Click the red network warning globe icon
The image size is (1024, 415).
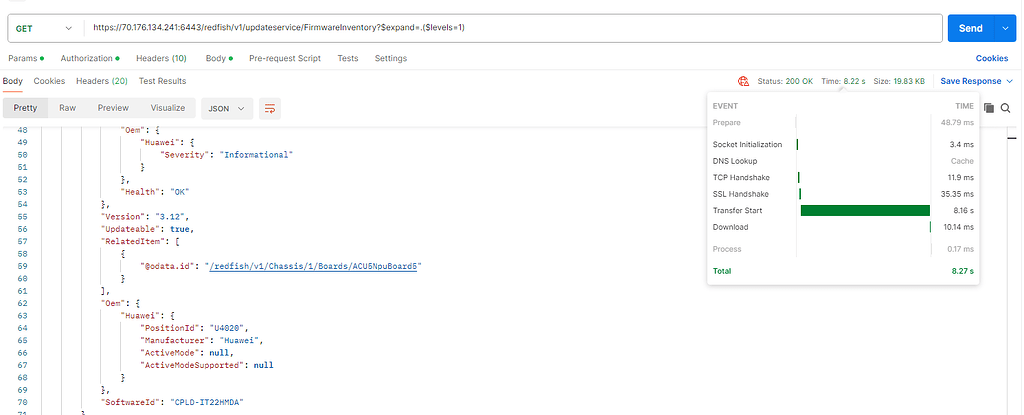point(743,81)
